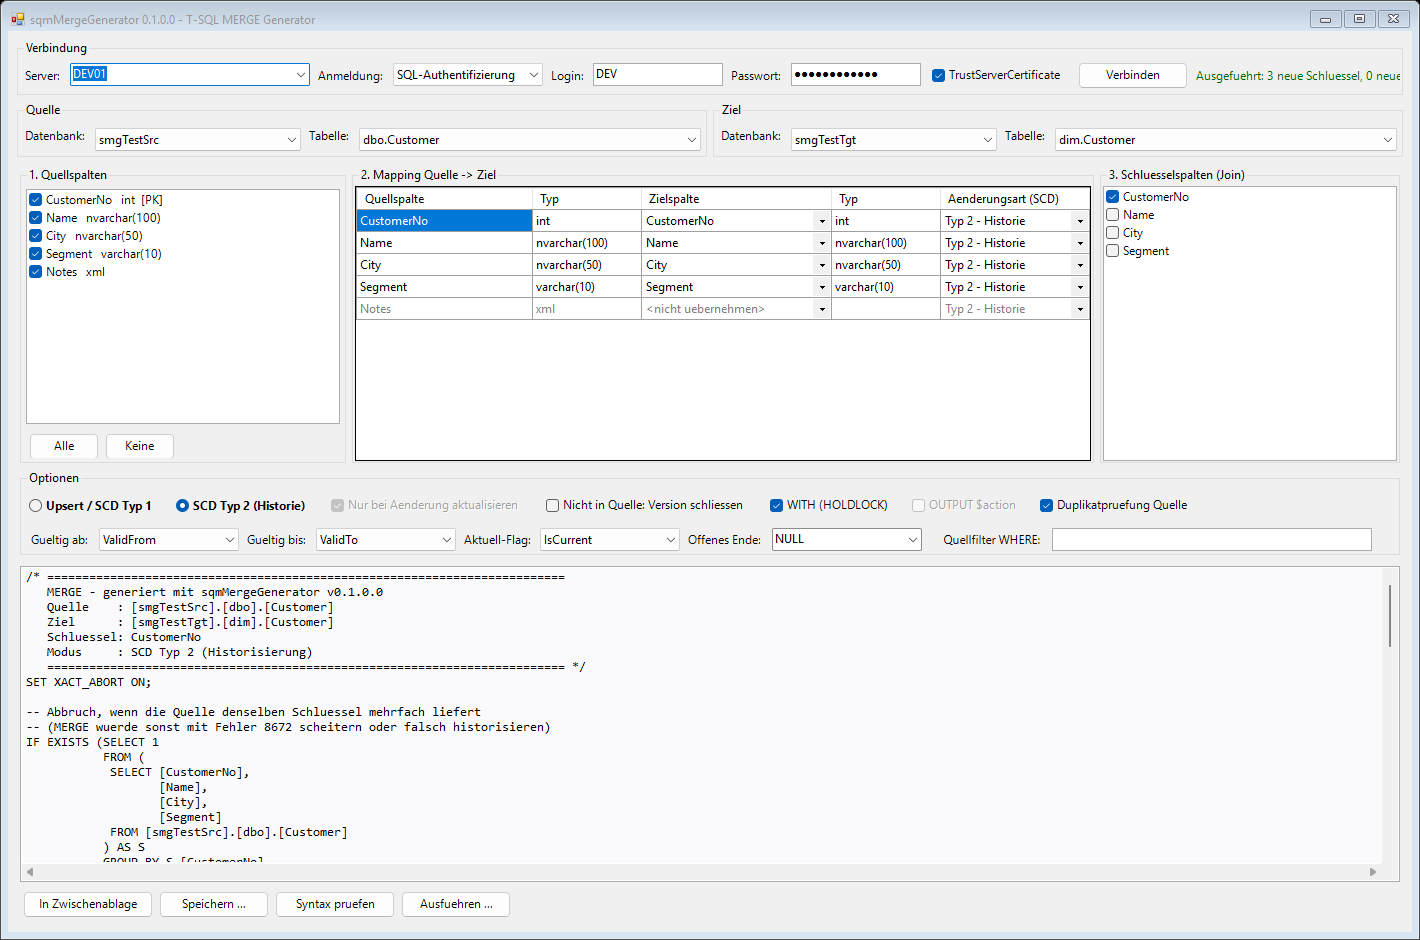This screenshot has height=940, width=1420.
Task: Toggle the WITH (HOLDLOCK) checkbox
Action: (776, 506)
